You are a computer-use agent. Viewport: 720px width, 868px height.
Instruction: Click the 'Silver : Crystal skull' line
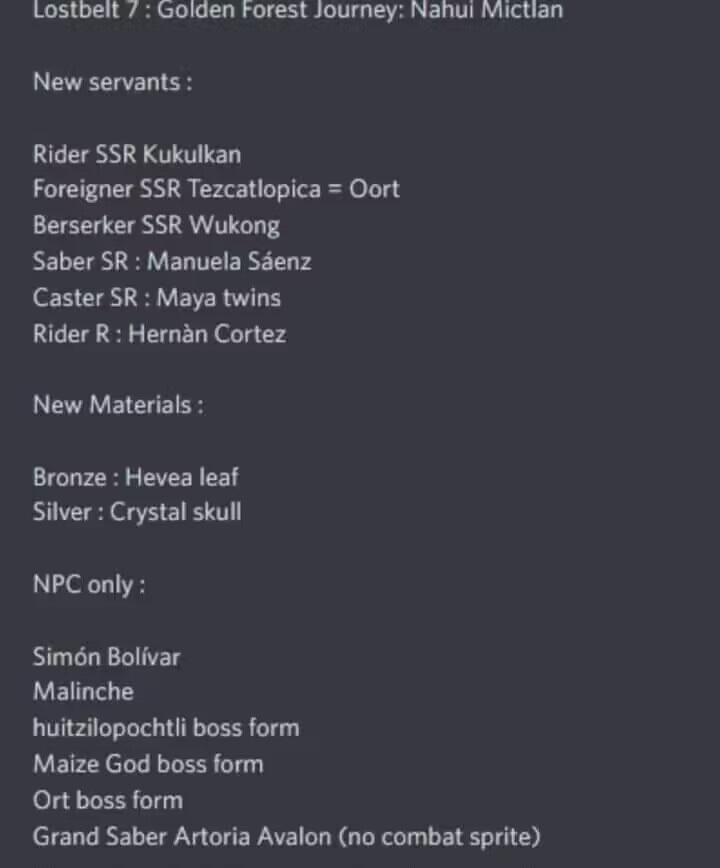tap(137, 513)
